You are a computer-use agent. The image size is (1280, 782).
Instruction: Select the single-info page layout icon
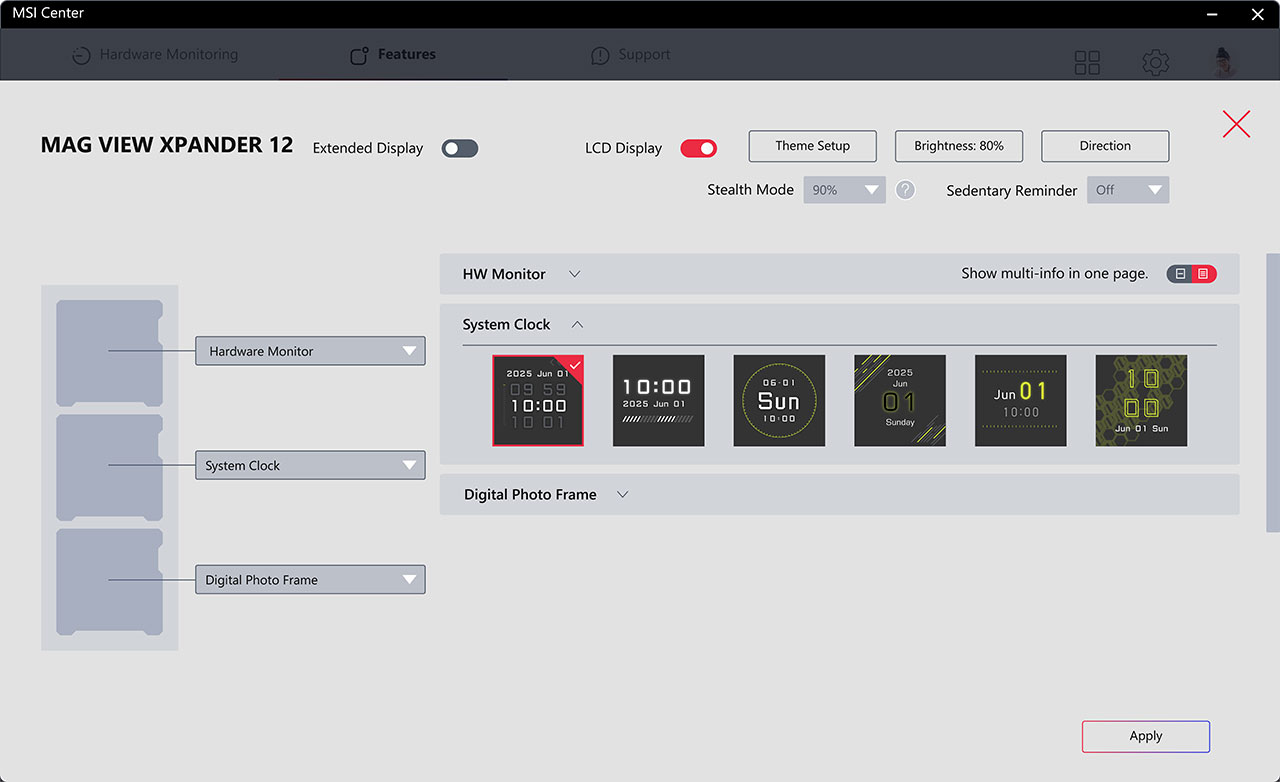(1180, 274)
